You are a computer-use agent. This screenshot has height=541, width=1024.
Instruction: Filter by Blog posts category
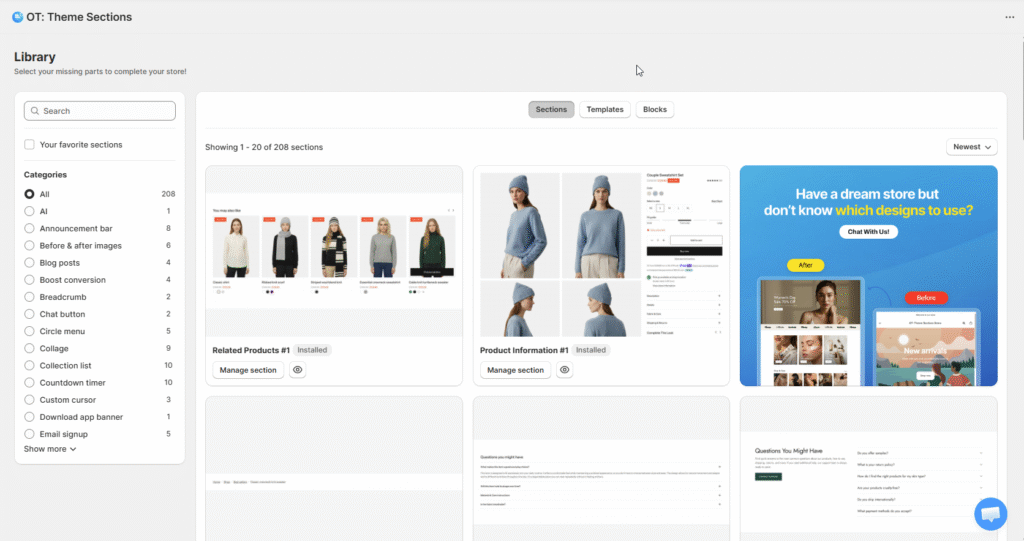coord(29,263)
